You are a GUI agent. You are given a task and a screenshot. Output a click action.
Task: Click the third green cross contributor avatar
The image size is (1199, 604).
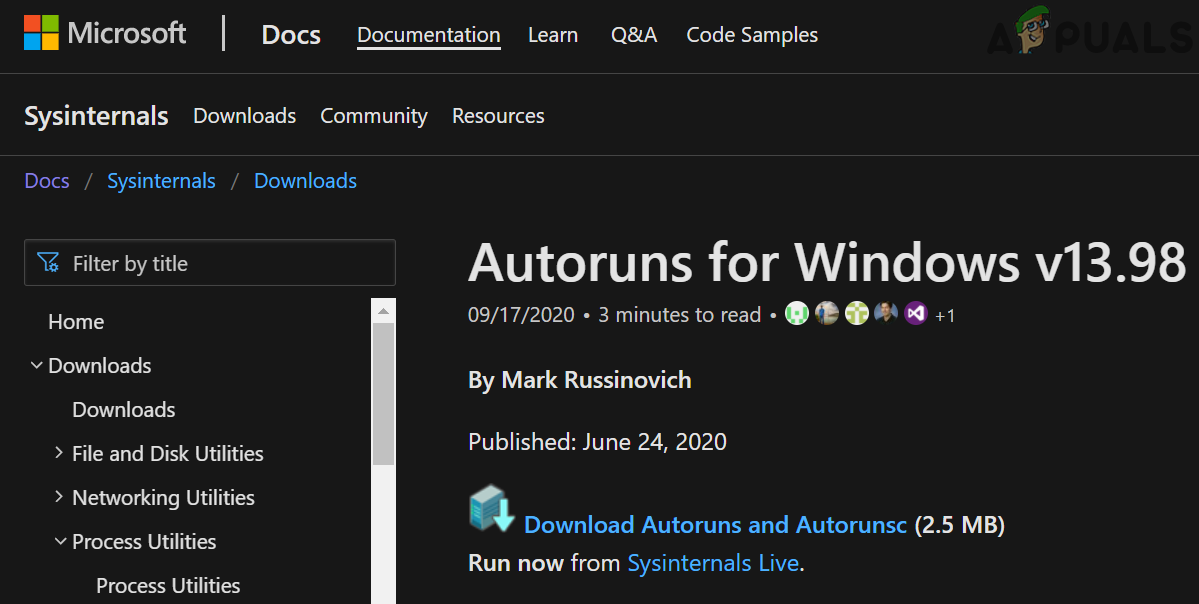click(856, 315)
